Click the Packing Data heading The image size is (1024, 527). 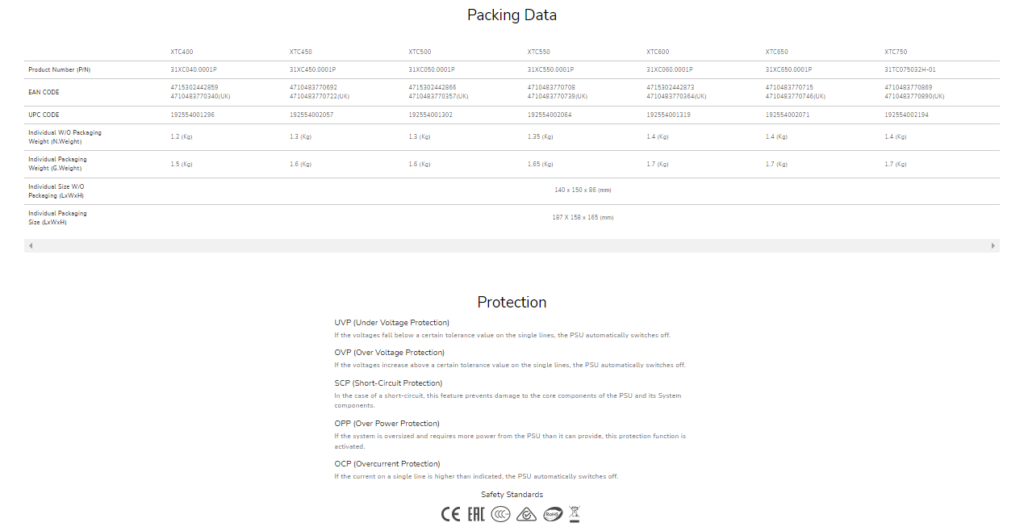512,15
